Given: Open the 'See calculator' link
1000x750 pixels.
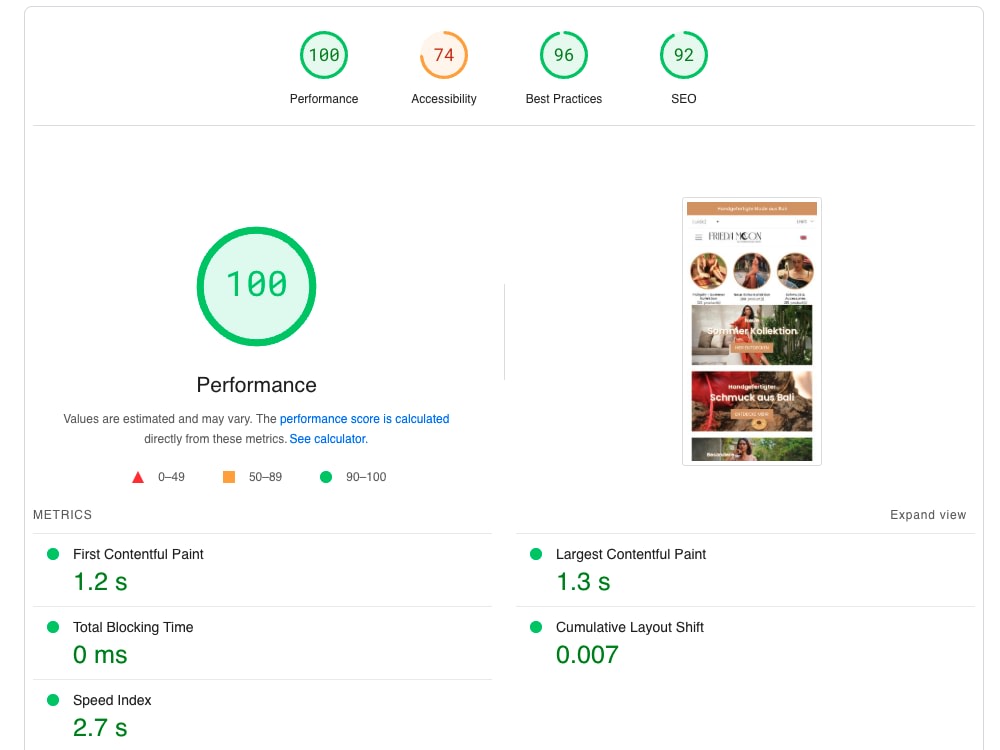Looking at the screenshot, I should point(328,439).
